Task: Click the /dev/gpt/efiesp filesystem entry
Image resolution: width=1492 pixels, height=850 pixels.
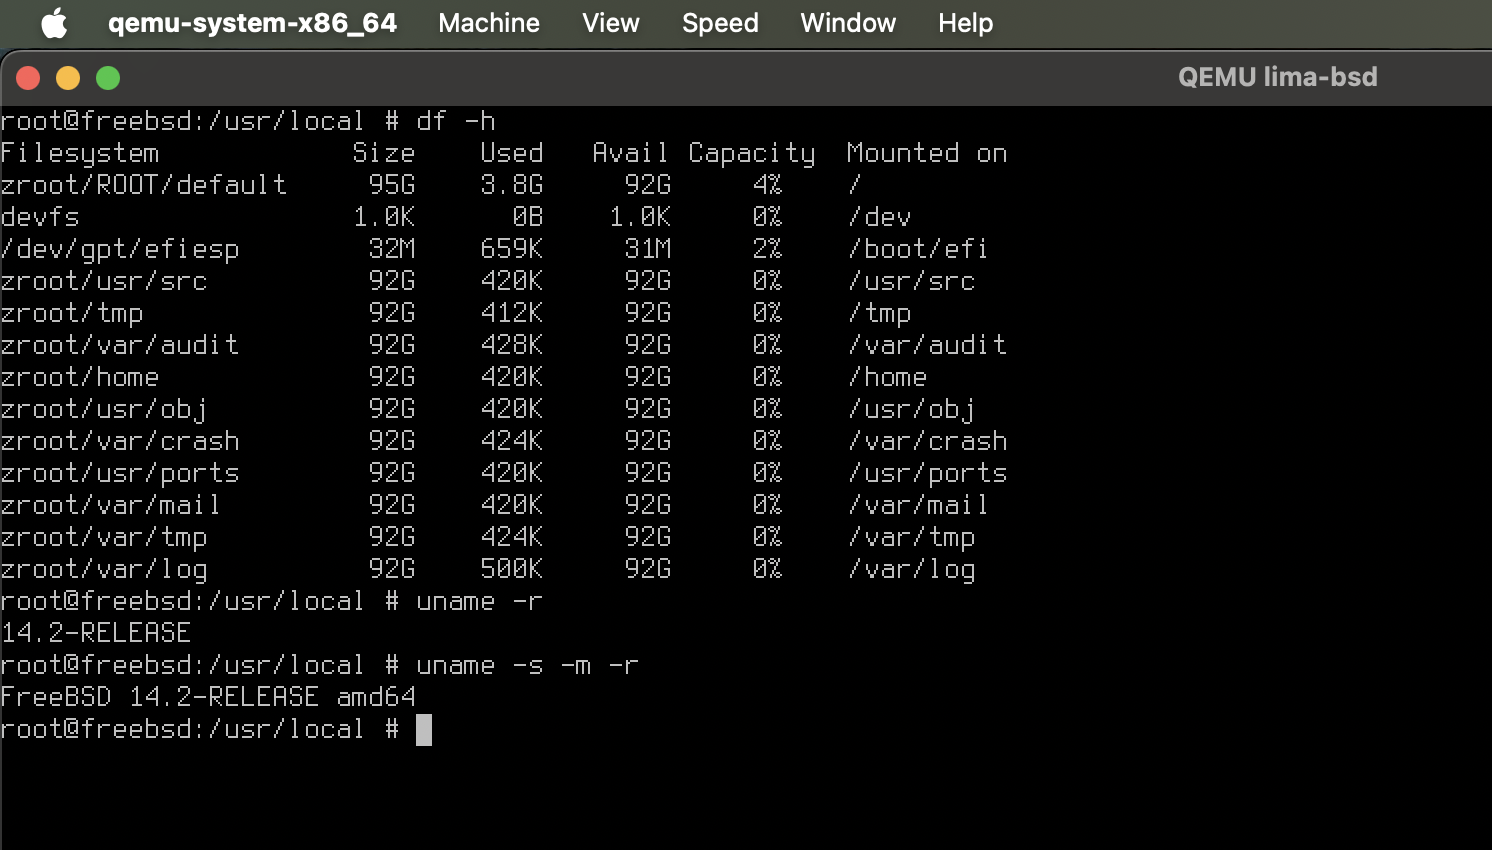Action: [x=120, y=249]
